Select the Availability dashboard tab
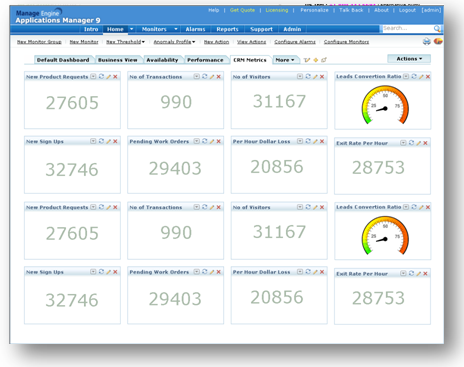Viewport: 464px width, 367px height. coord(162,60)
